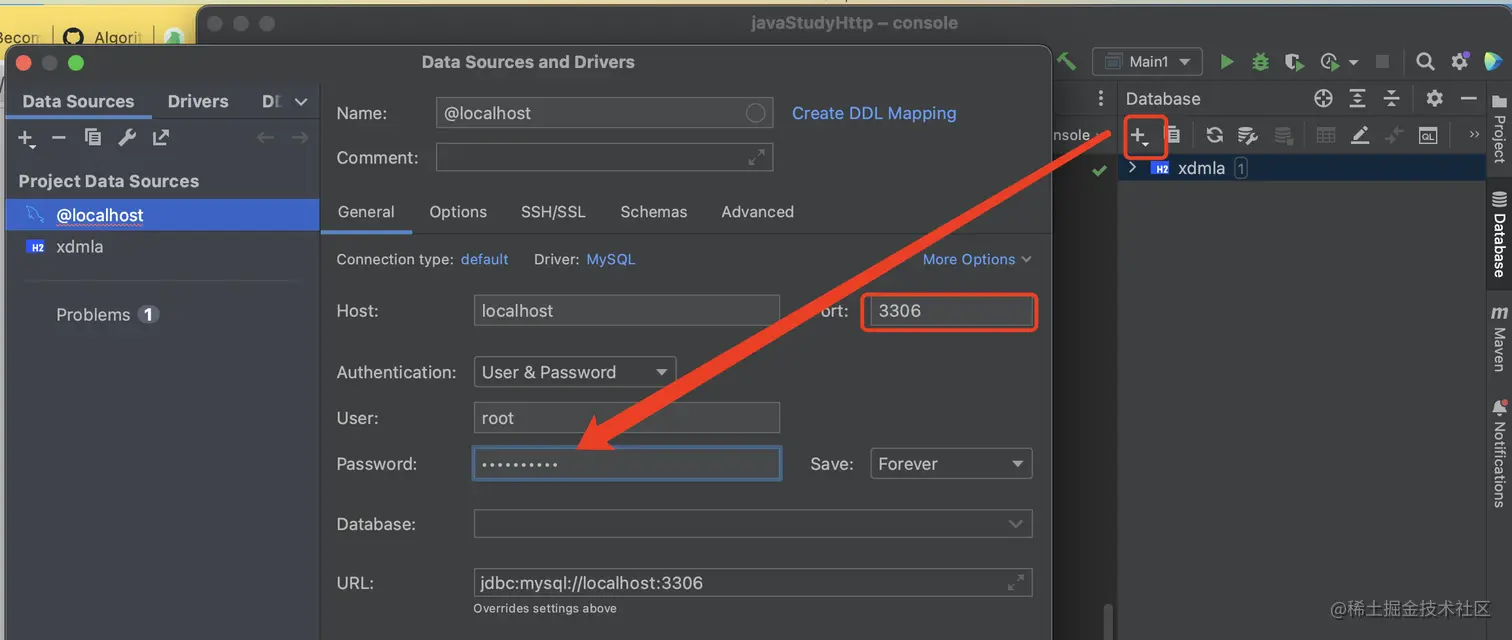1512x640 pixels.
Task: Duplicate the selected data source in dialog
Action: [x=93, y=138]
